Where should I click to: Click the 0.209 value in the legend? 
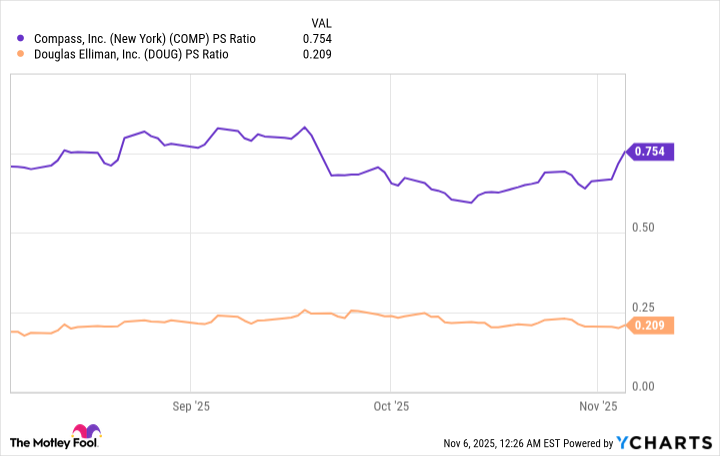(x=320, y=54)
